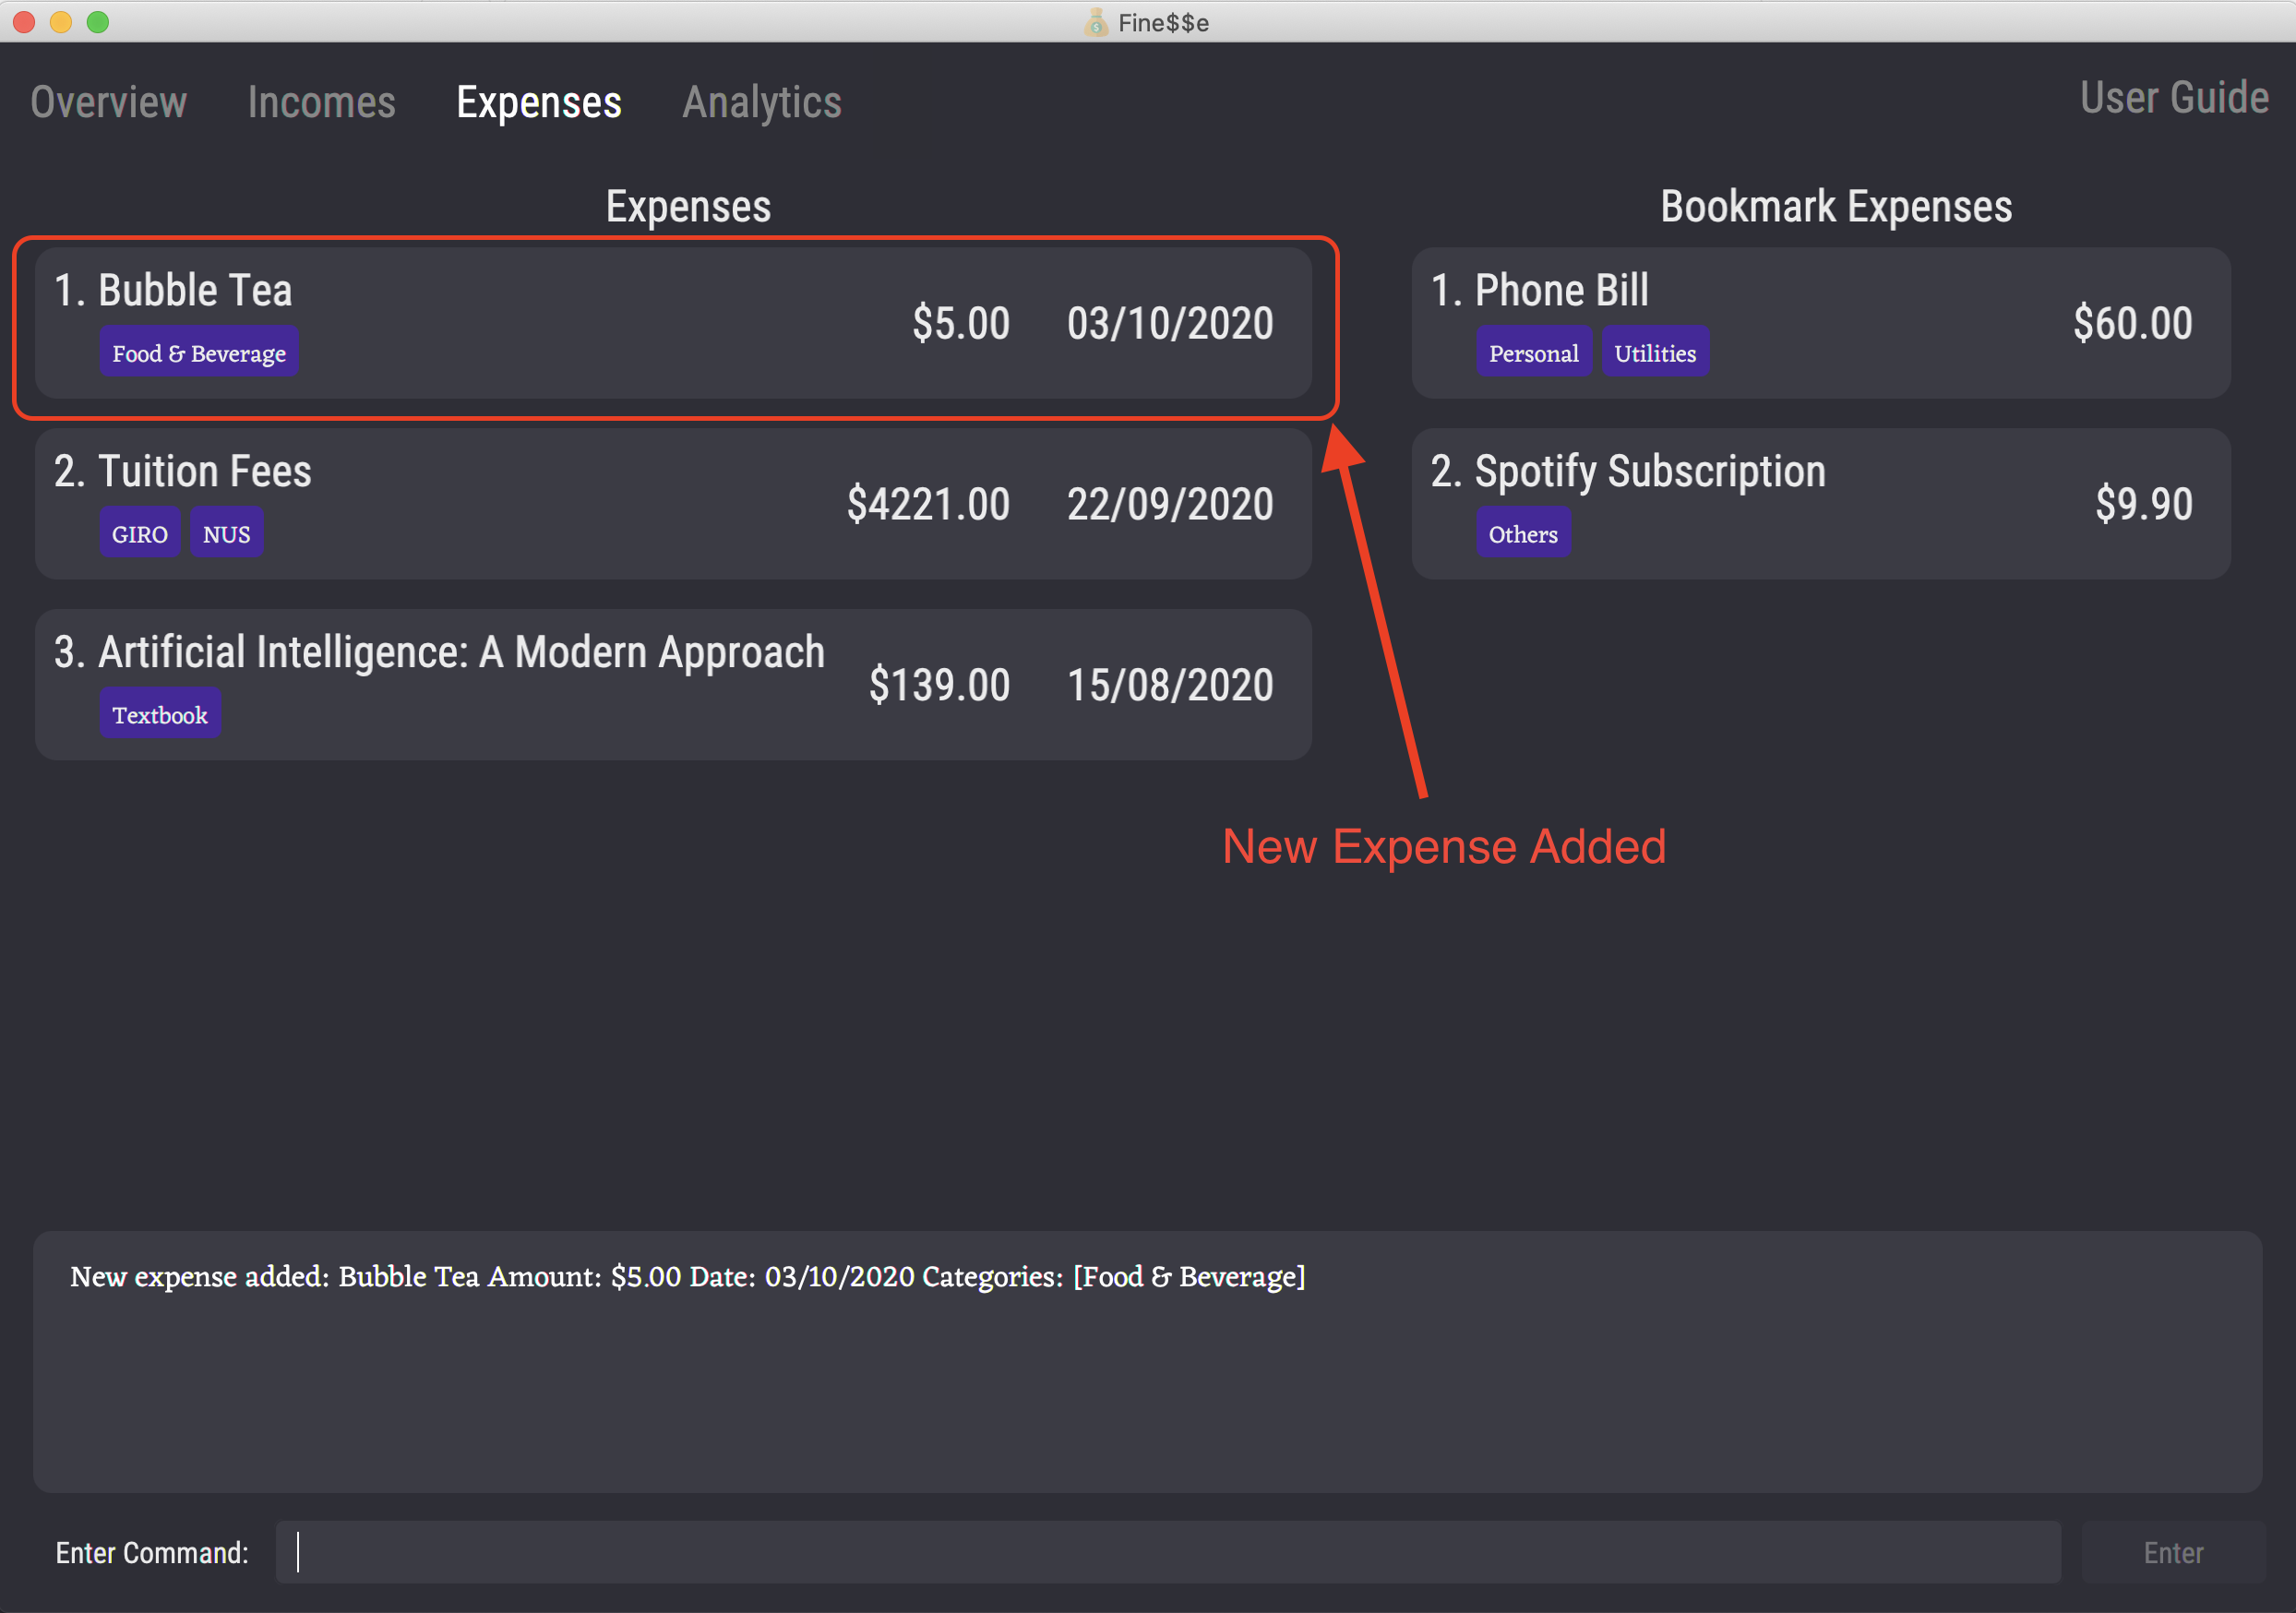Click the date 22/09/2020
The width and height of the screenshot is (2296, 1613).
[1170, 505]
